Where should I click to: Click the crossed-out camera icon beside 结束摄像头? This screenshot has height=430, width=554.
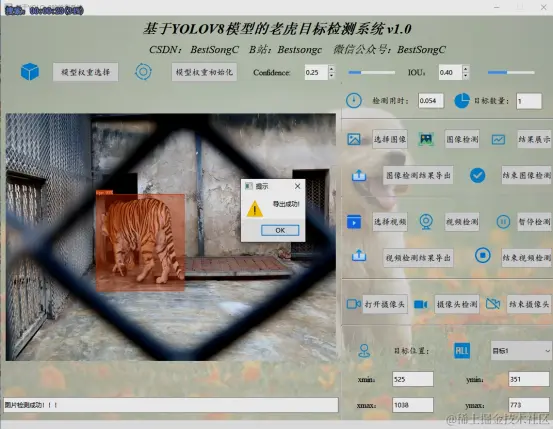point(493,304)
